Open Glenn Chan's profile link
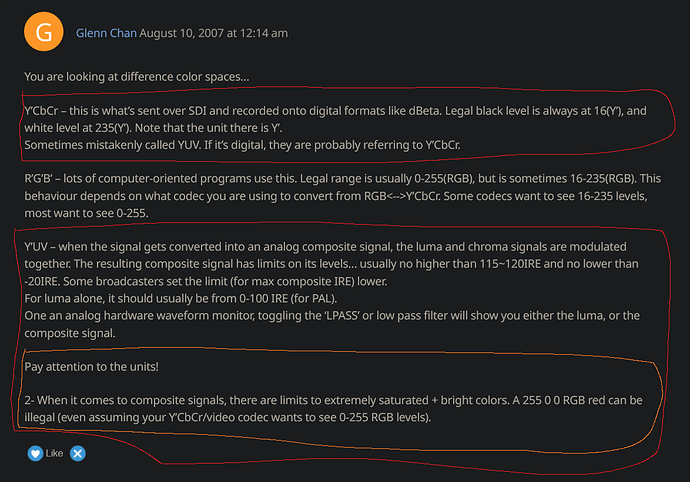 click(x=106, y=33)
